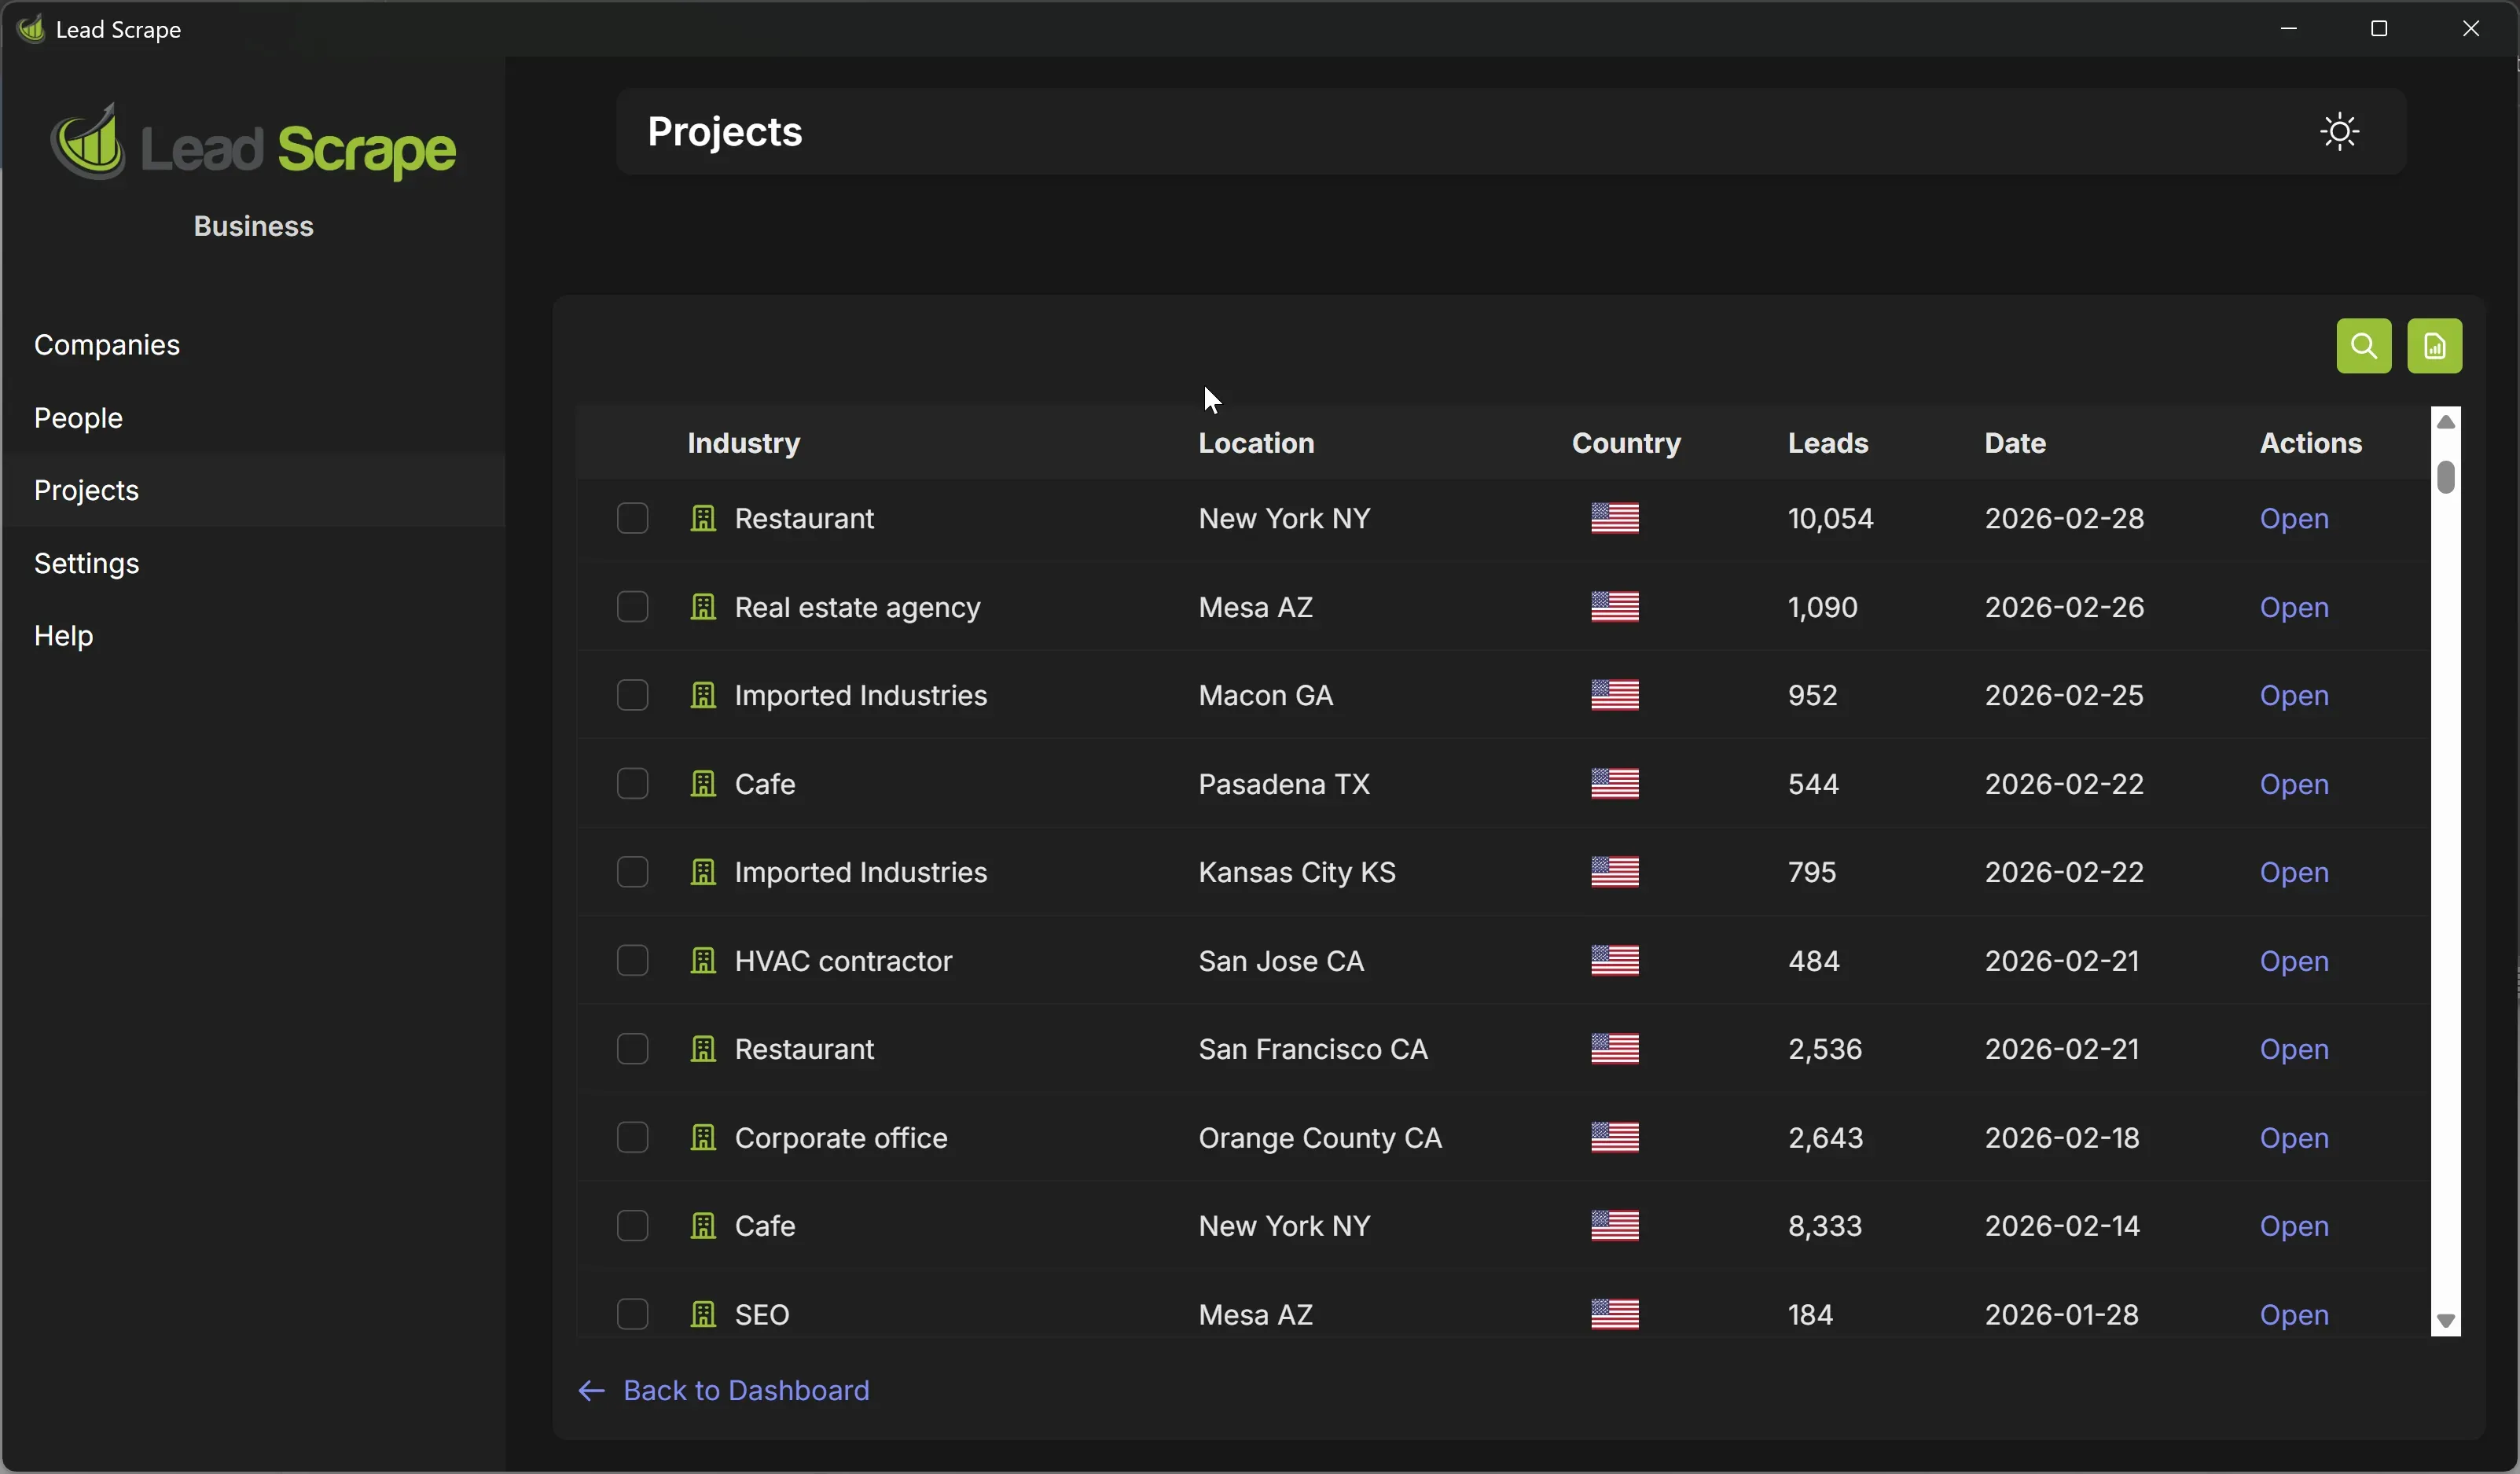Click the Lead Scrape logo in the sidebar

253,145
